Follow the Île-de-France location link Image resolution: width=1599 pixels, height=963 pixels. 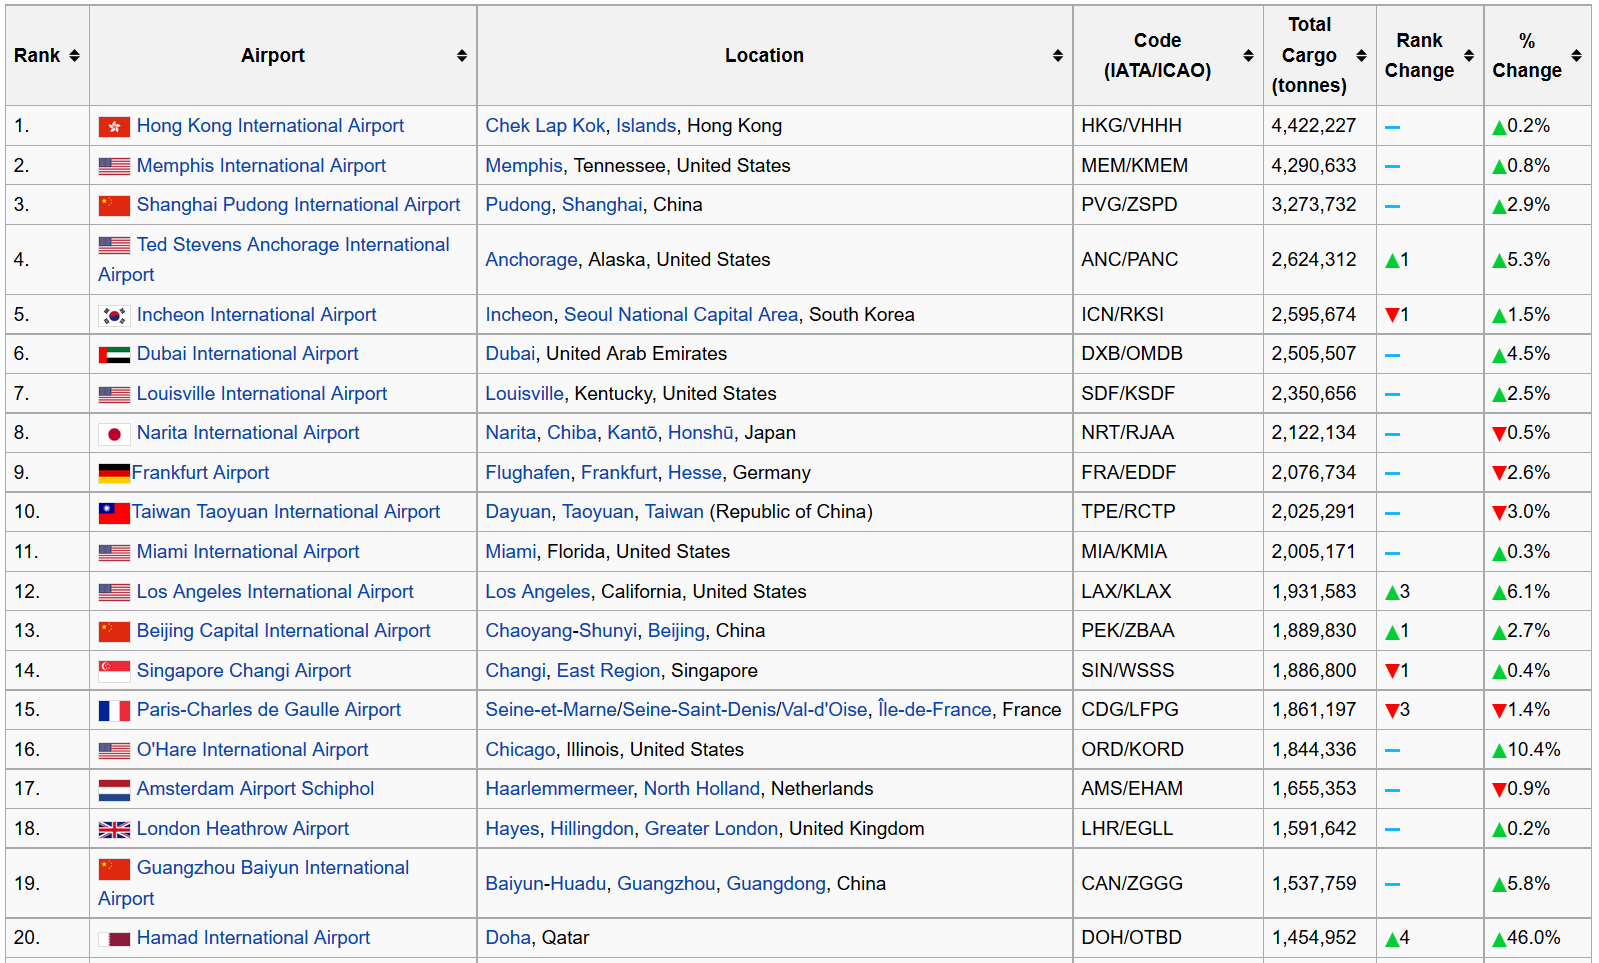pyautogui.click(x=934, y=710)
